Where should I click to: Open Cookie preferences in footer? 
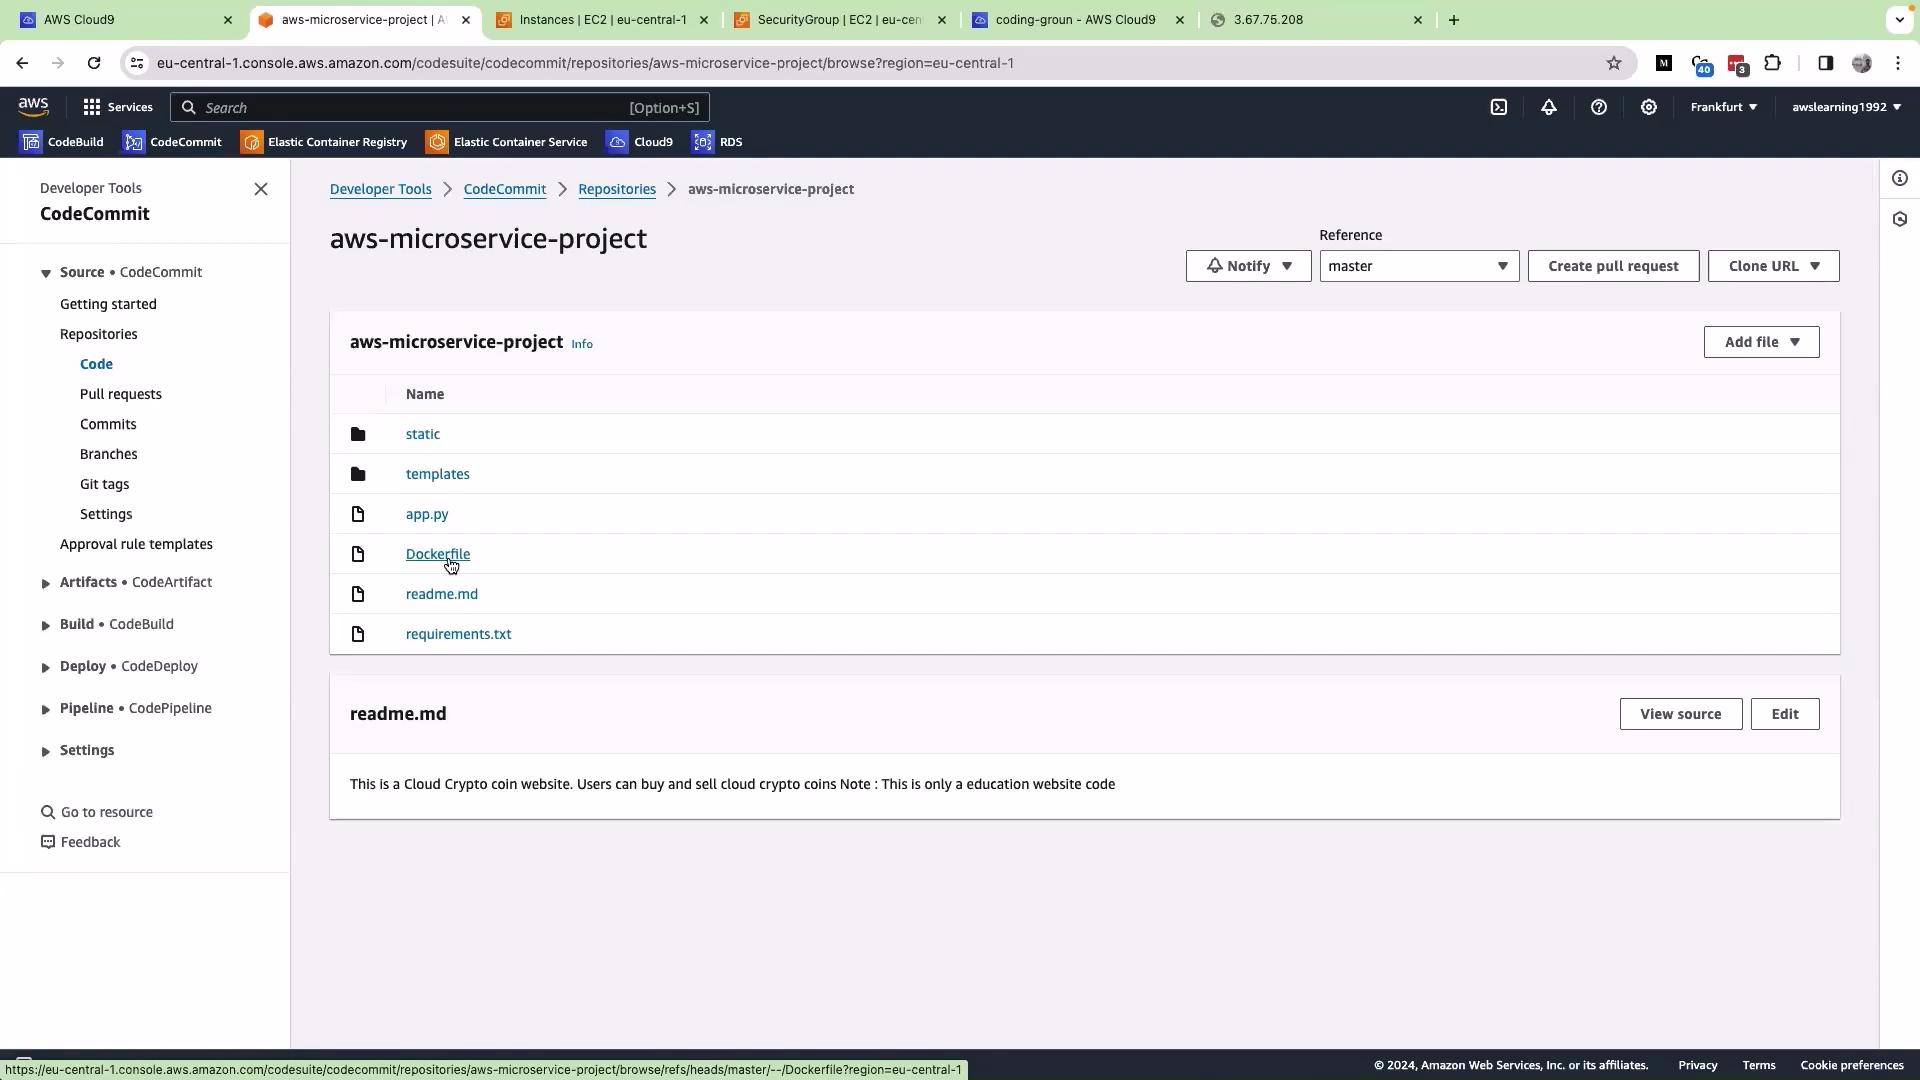point(1851,1065)
